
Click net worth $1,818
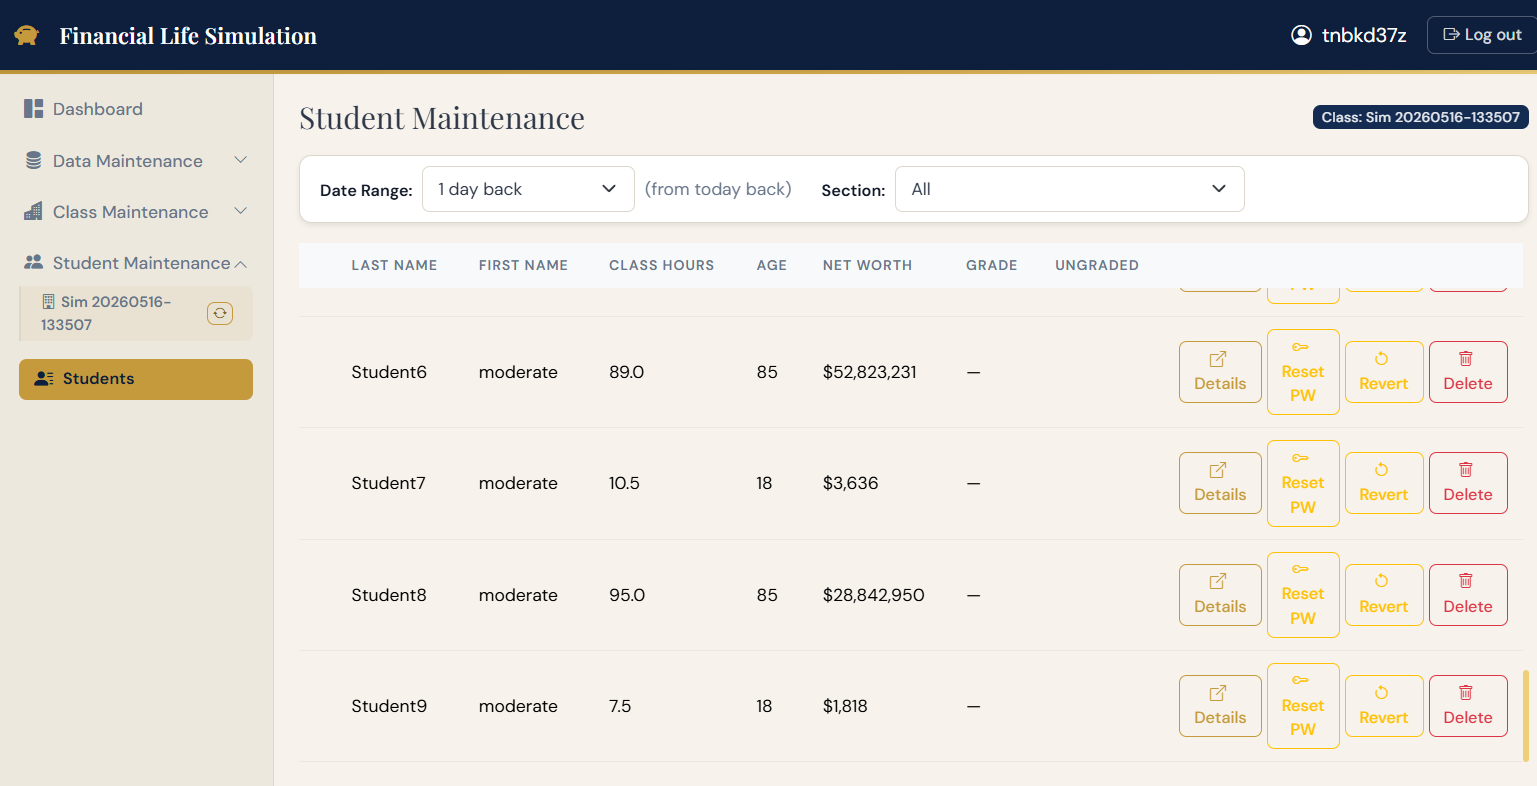coord(845,706)
